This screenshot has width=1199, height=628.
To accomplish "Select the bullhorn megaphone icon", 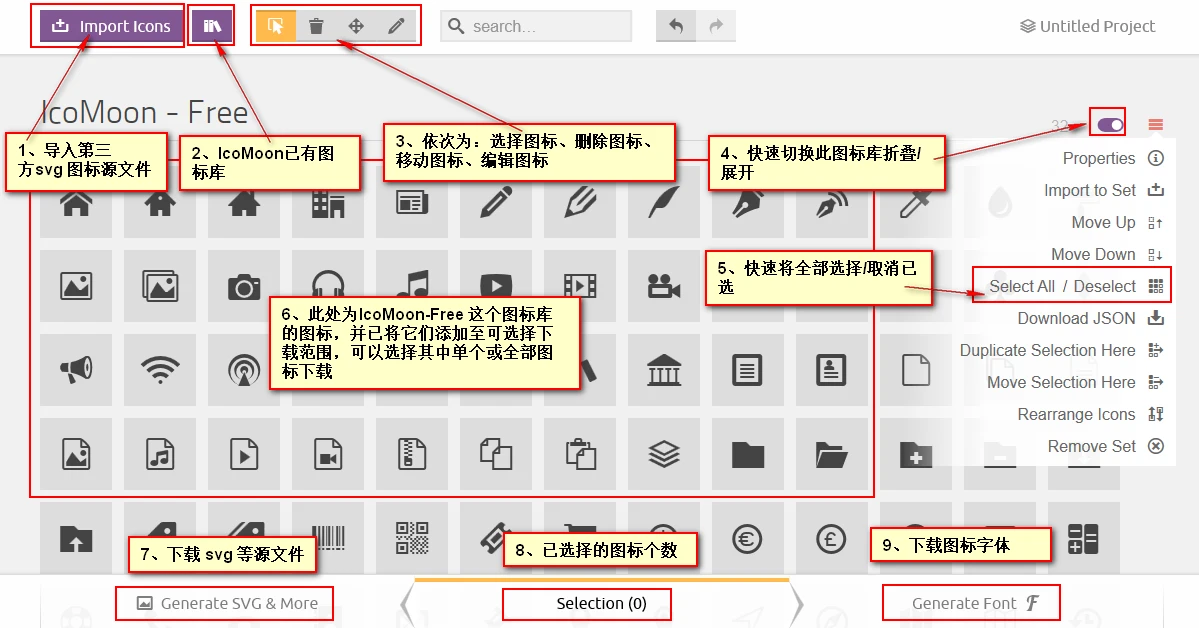I will click(76, 370).
